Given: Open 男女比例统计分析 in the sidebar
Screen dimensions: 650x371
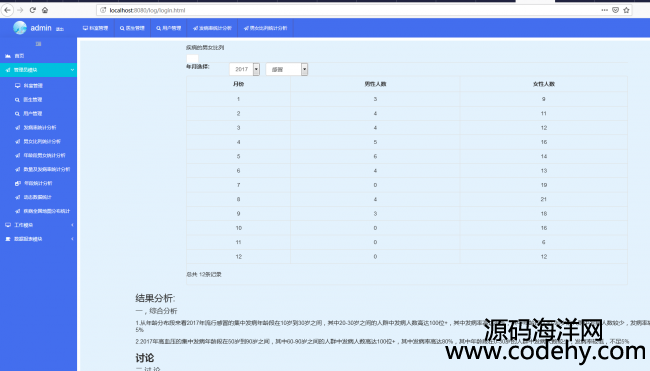Looking at the screenshot, I should (38, 141).
